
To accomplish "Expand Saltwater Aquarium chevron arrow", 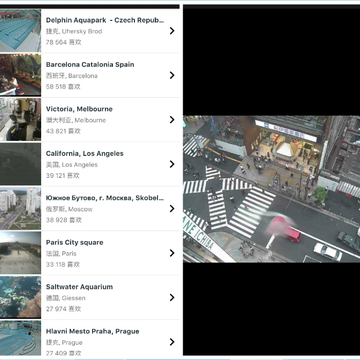I will [172, 297].
